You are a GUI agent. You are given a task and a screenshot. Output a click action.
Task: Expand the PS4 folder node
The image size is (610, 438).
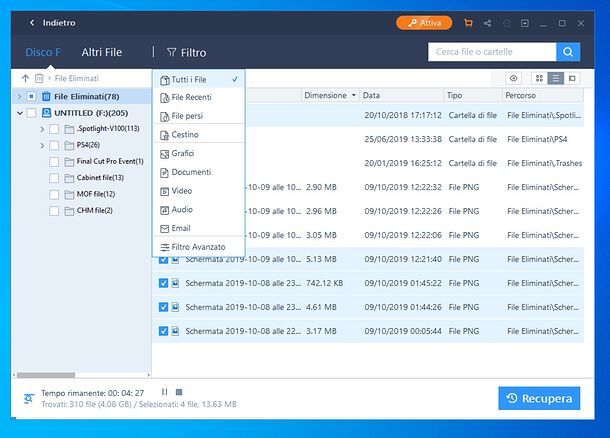[42, 145]
